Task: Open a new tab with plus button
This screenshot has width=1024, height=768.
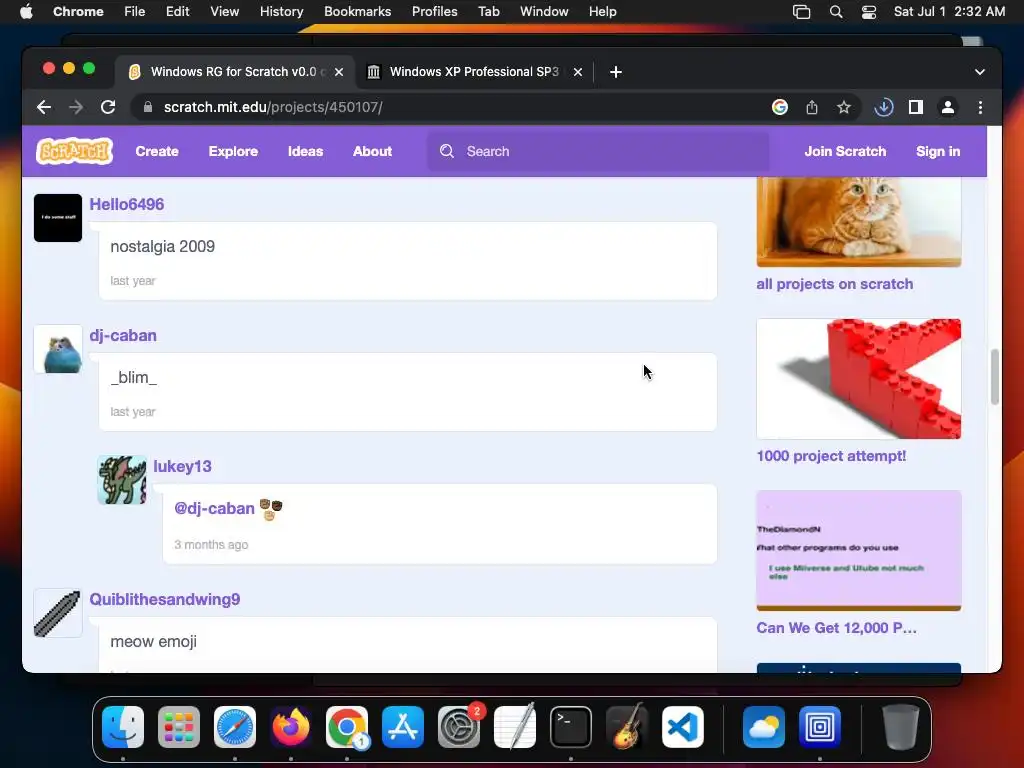Action: [616, 72]
